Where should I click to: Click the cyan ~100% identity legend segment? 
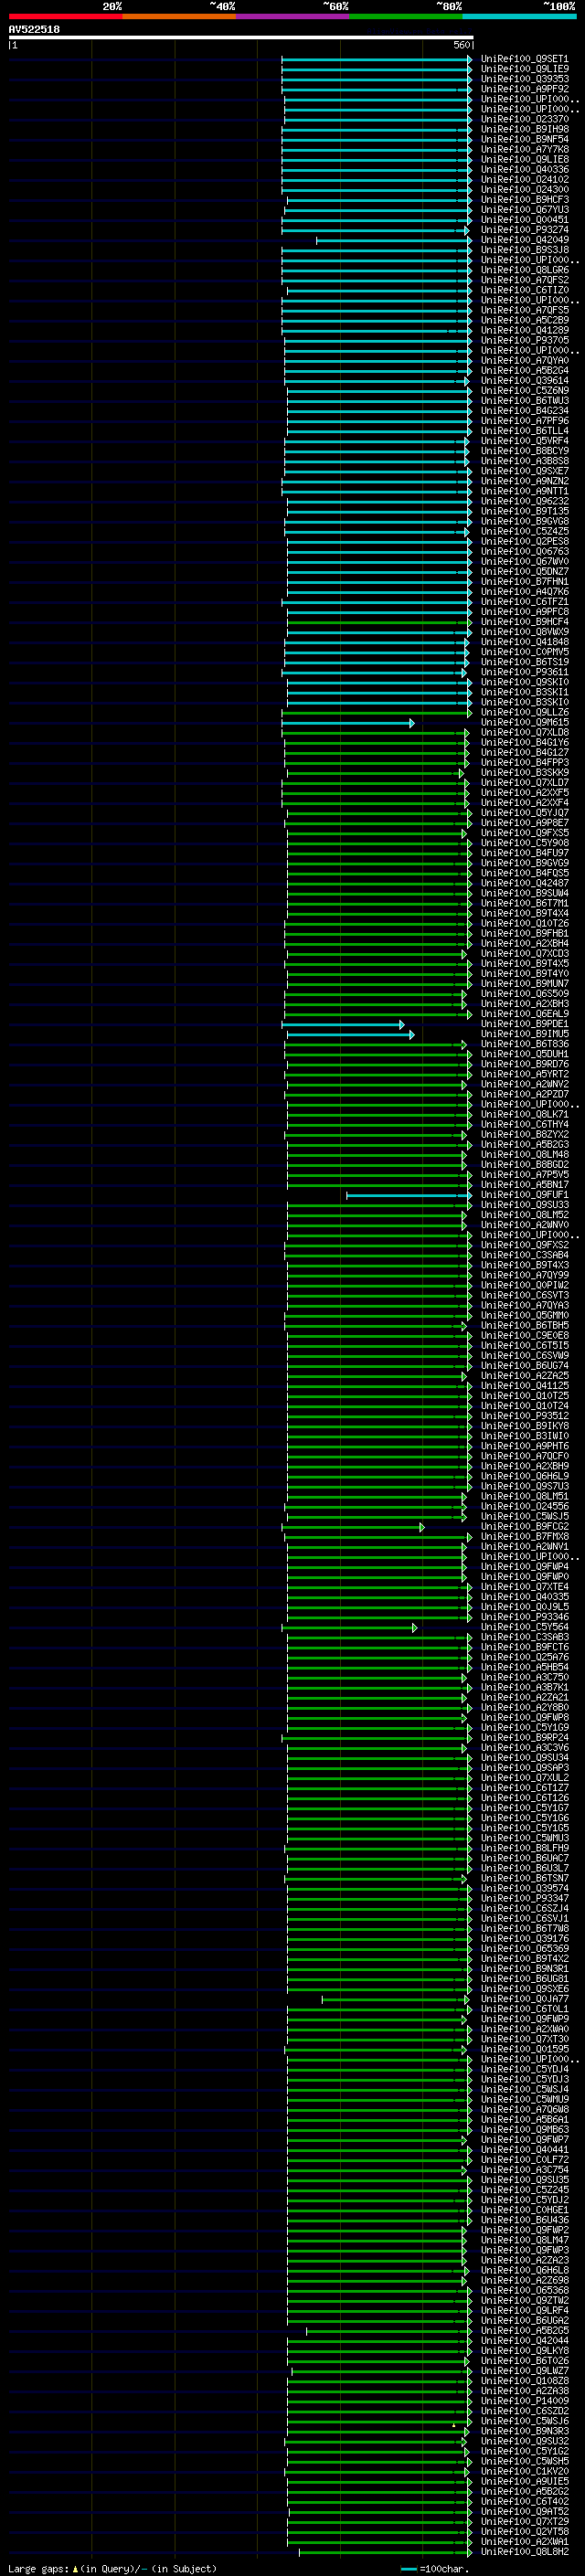pyautogui.click(x=519, y=16)
